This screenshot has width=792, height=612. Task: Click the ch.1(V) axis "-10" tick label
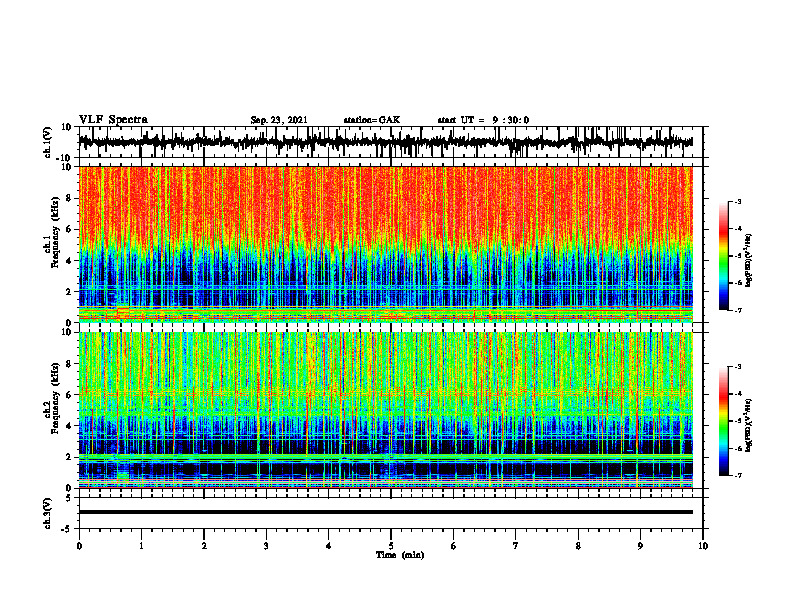65,158
